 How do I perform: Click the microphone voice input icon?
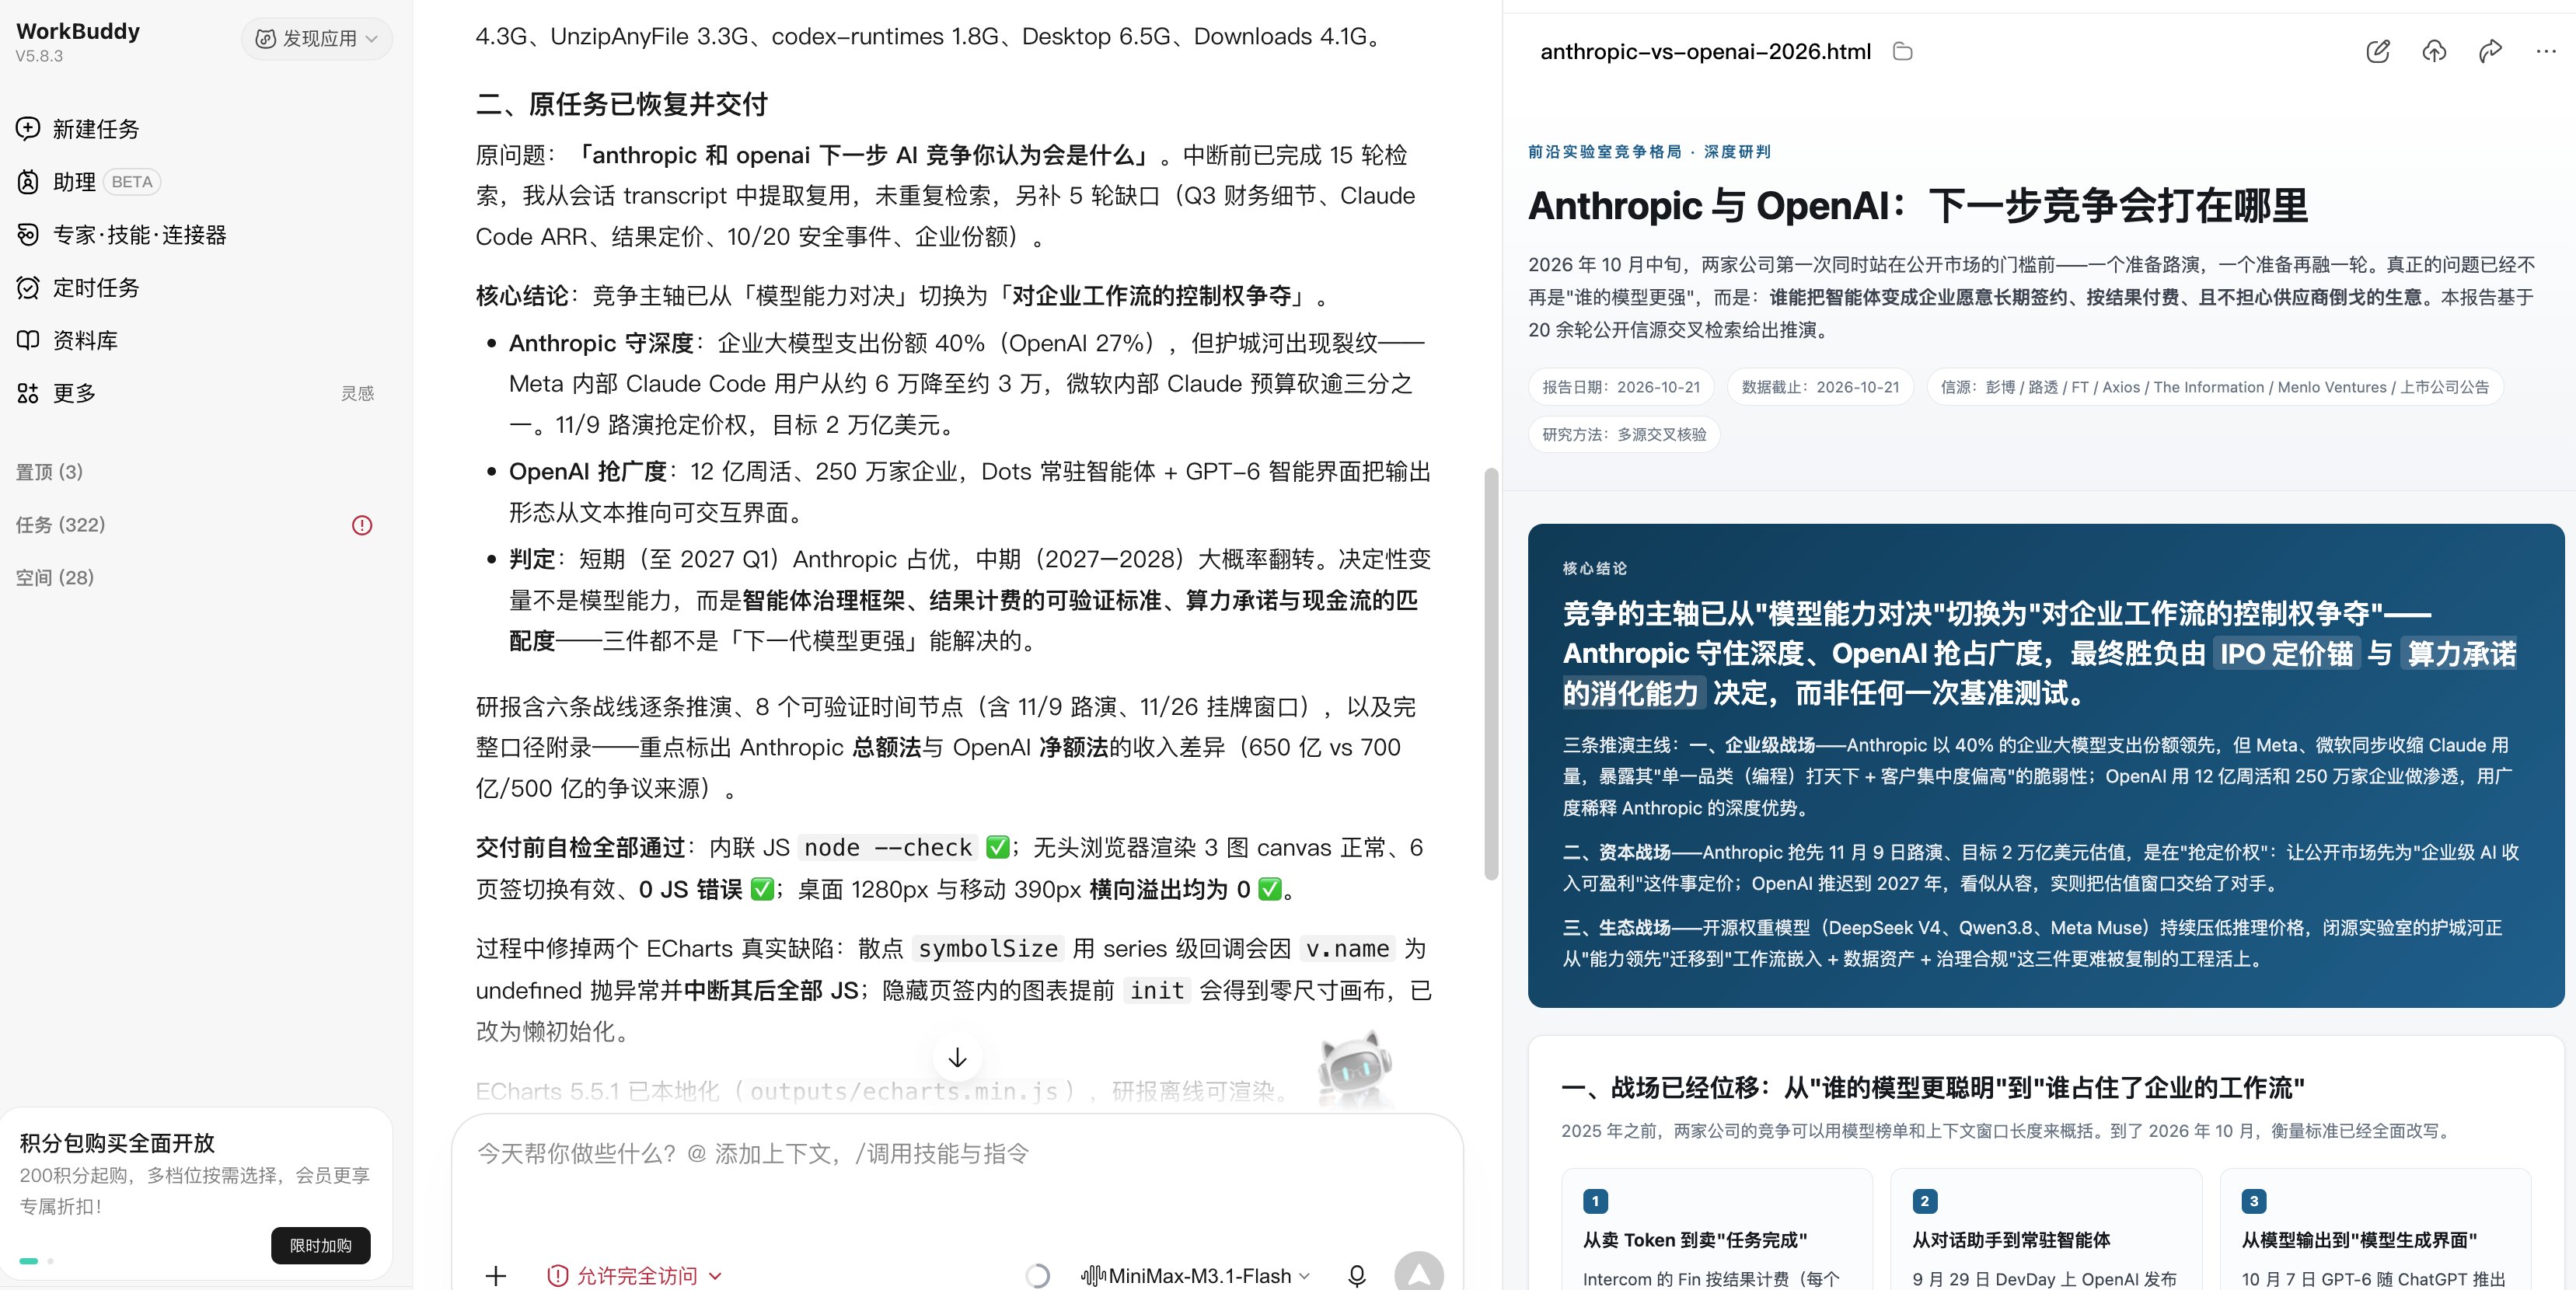[x=1357, y=1275]
